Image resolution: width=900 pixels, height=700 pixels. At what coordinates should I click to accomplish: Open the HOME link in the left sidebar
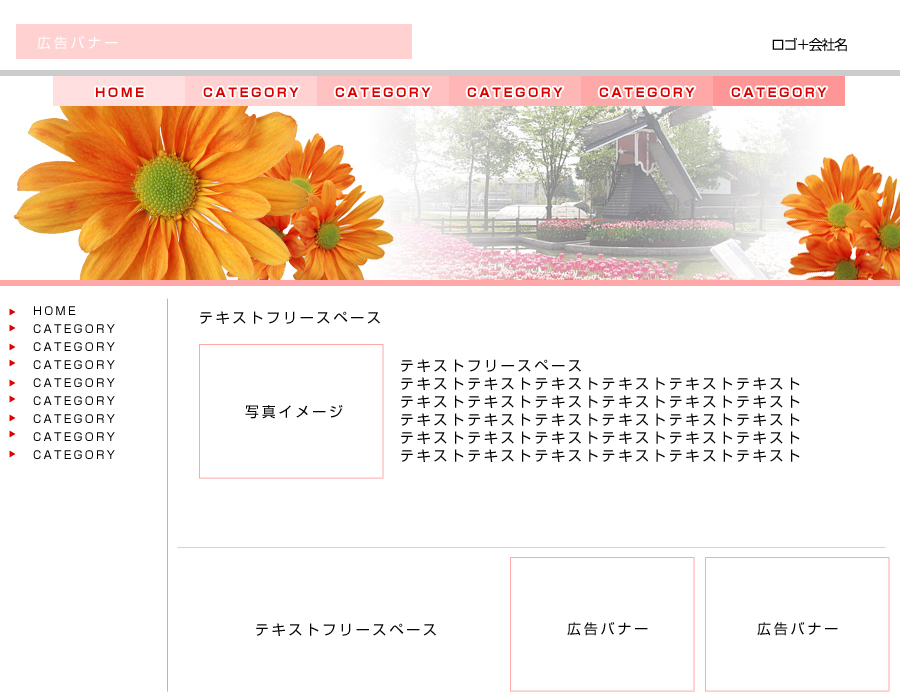pyautogui.click(x=55, y=310)
